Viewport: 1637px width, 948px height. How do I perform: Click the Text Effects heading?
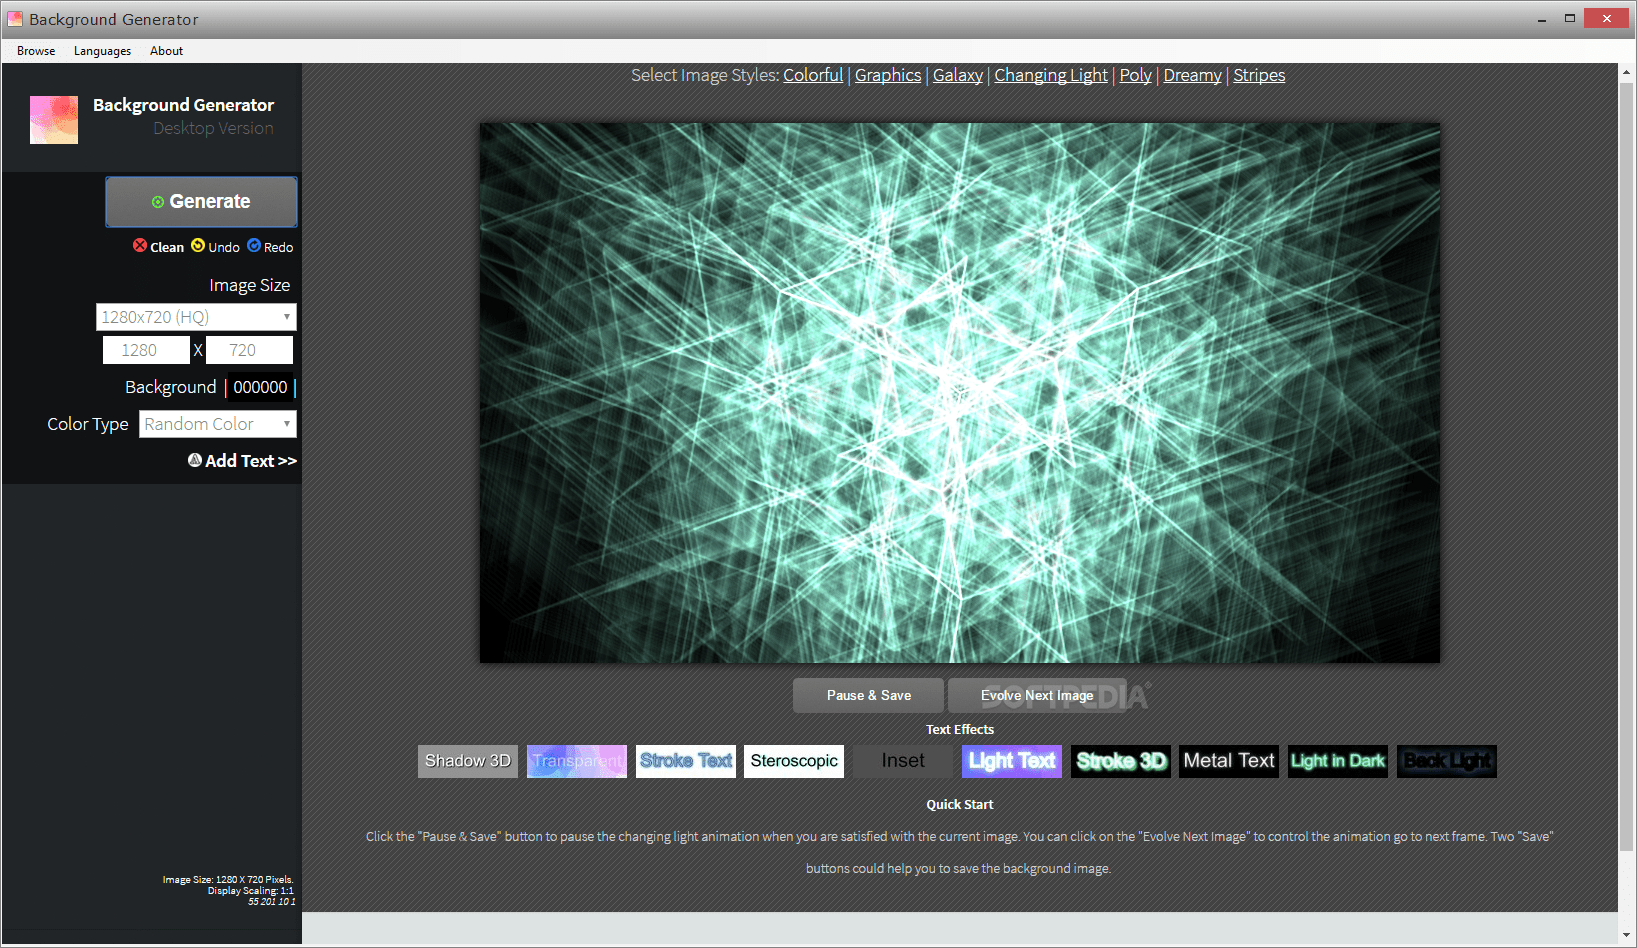click(x=960, y=730)
